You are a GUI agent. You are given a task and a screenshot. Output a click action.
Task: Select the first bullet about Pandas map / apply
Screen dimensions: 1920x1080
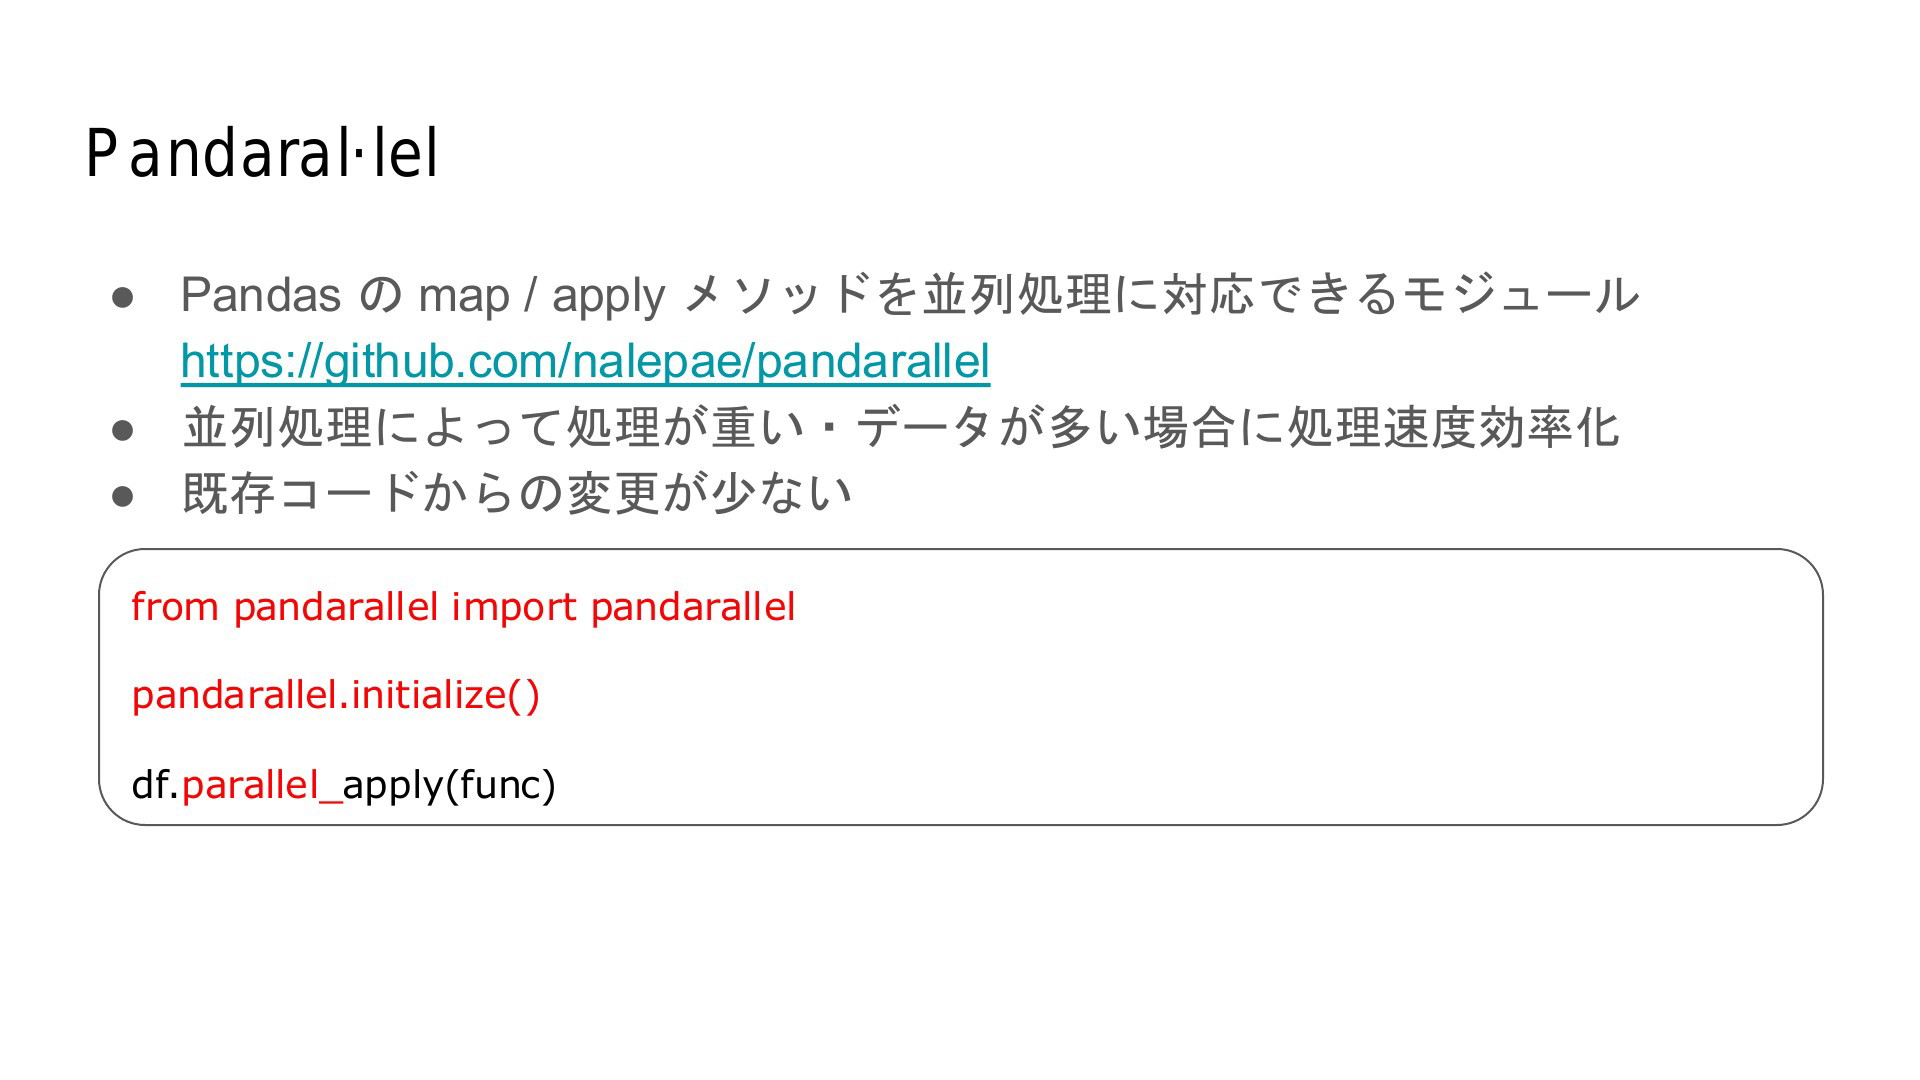910,295
